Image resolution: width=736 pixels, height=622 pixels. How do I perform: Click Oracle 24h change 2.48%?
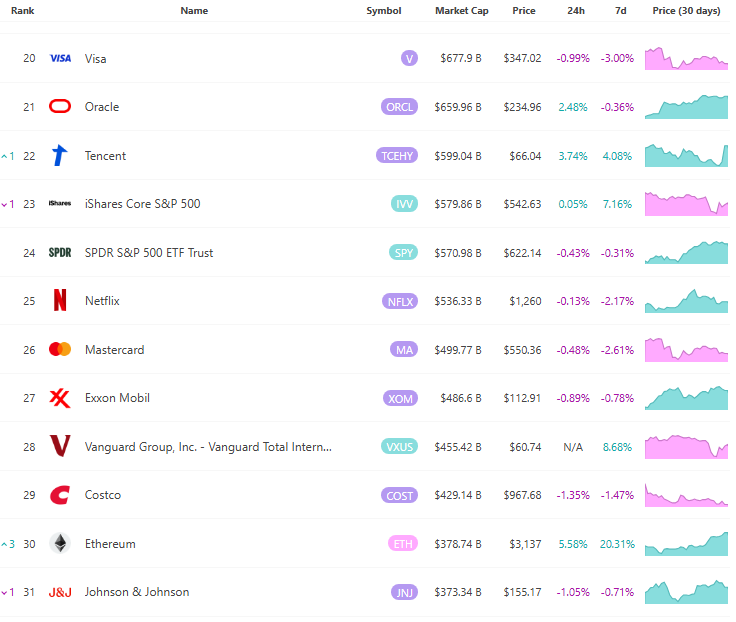point(573,107)
